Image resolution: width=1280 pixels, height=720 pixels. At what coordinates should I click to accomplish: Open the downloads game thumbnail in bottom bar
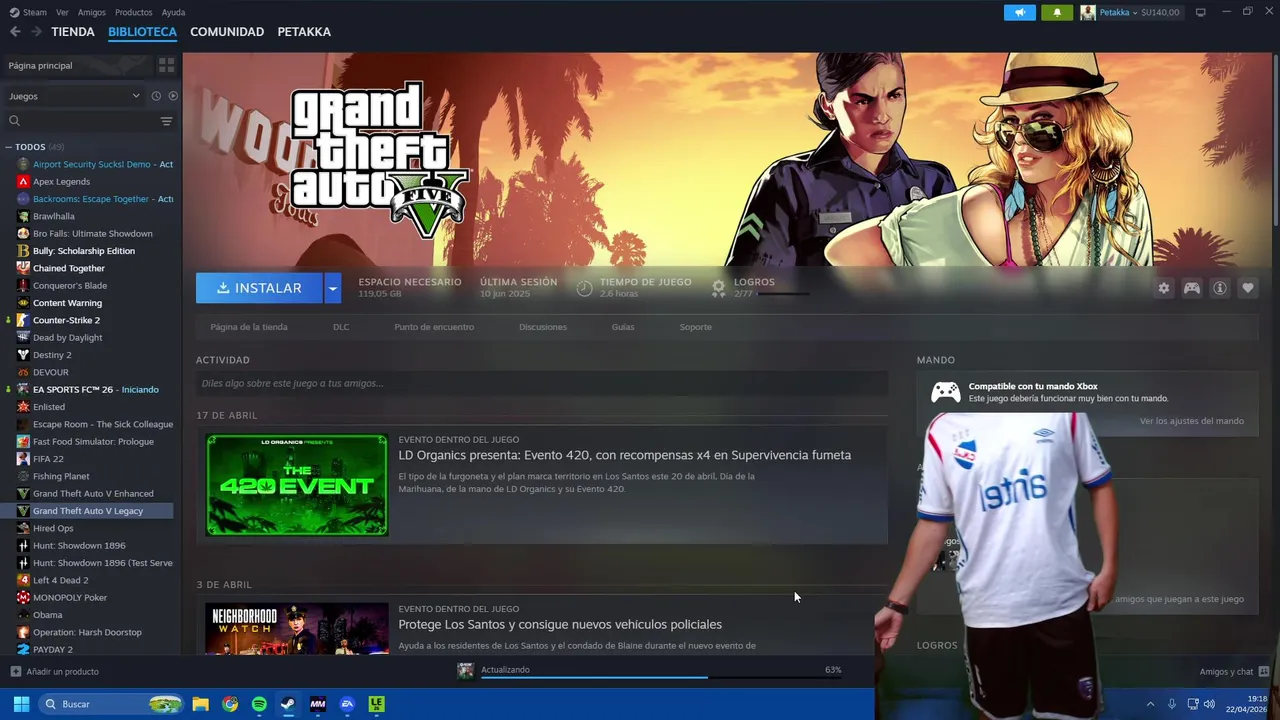[465, 671]
